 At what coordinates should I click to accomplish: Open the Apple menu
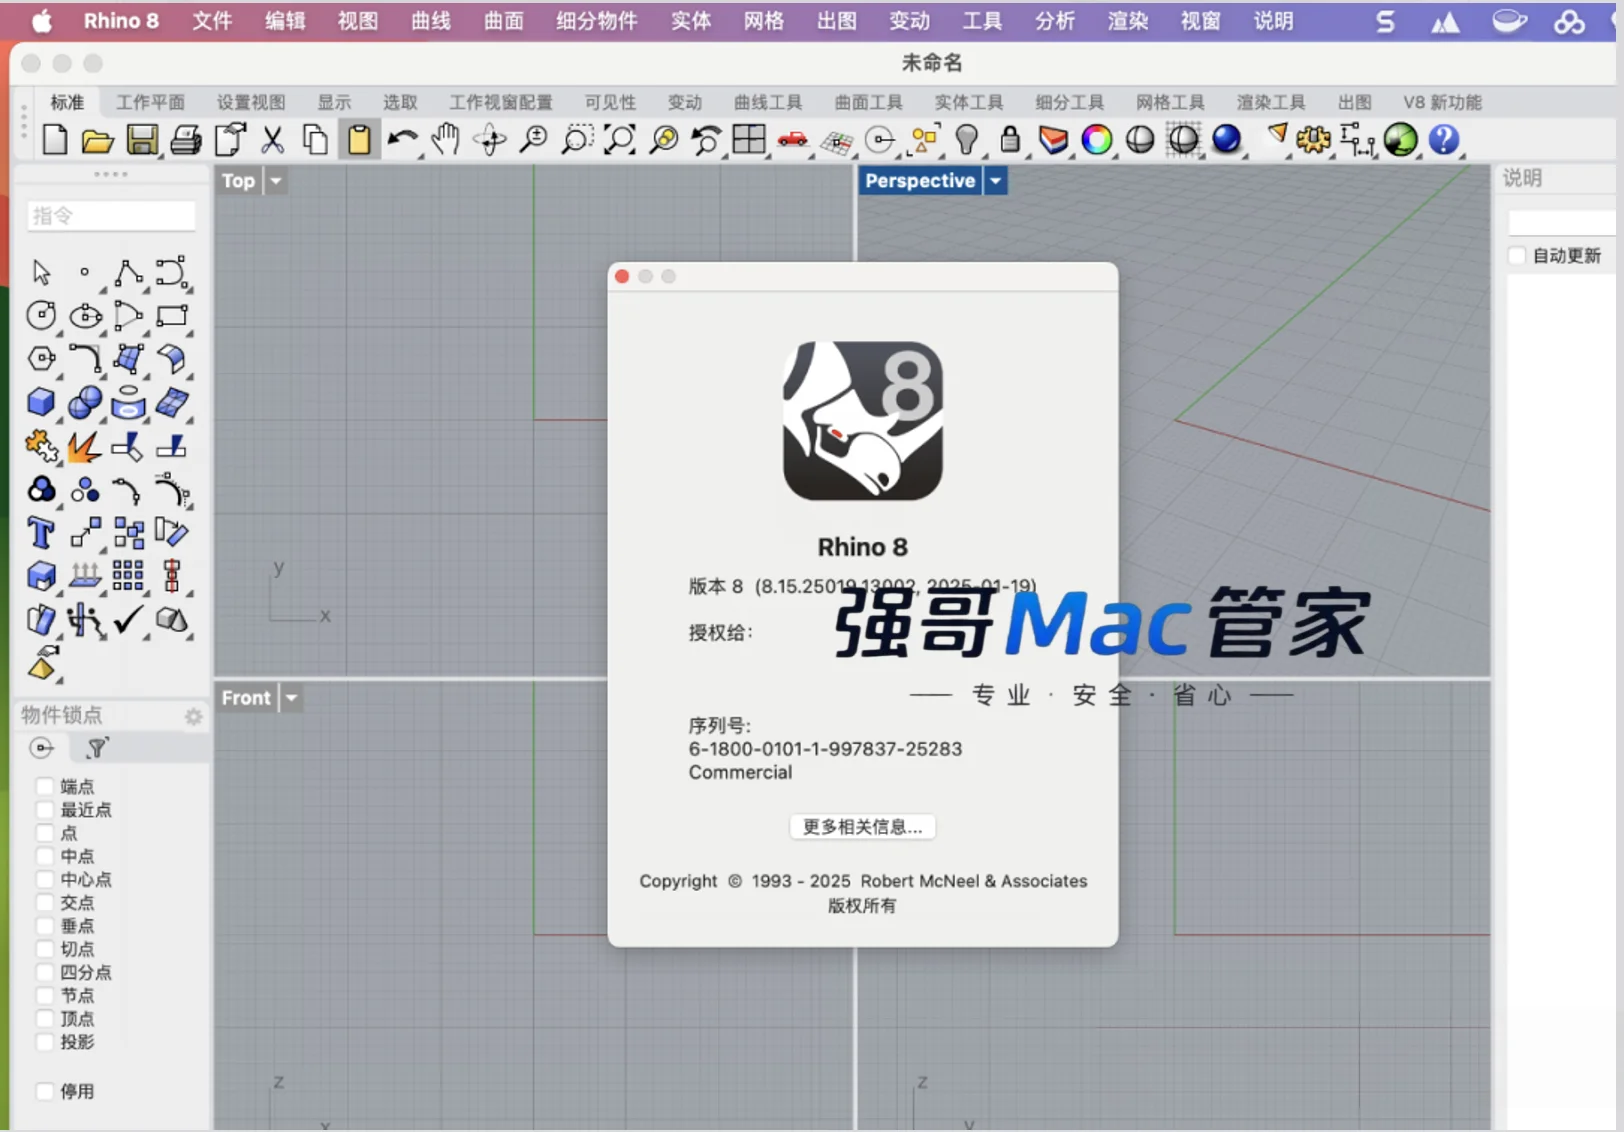(42, 21)
